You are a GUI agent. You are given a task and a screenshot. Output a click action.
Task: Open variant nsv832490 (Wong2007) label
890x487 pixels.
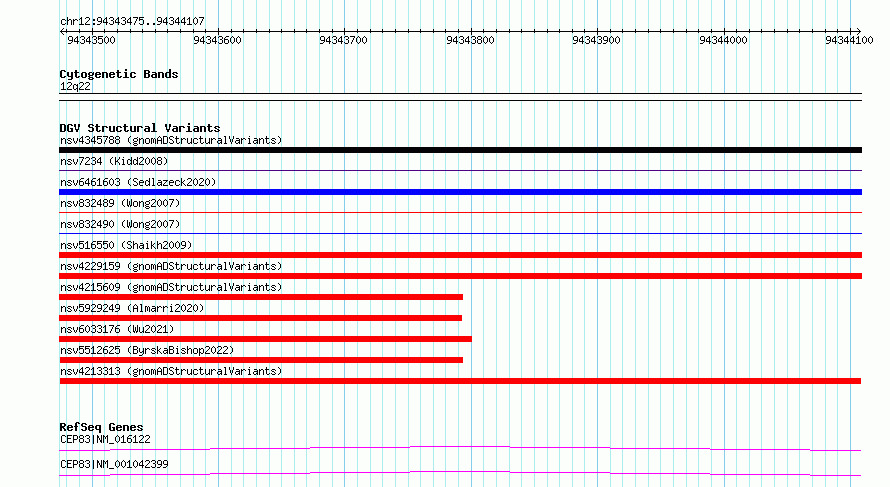120,224
